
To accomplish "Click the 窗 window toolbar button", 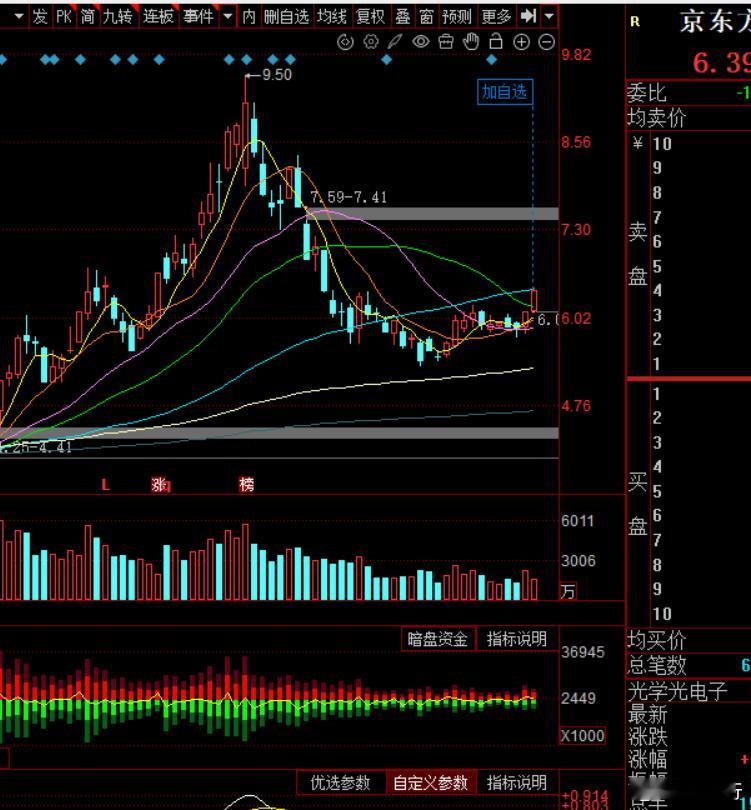I will pos(426,17).
